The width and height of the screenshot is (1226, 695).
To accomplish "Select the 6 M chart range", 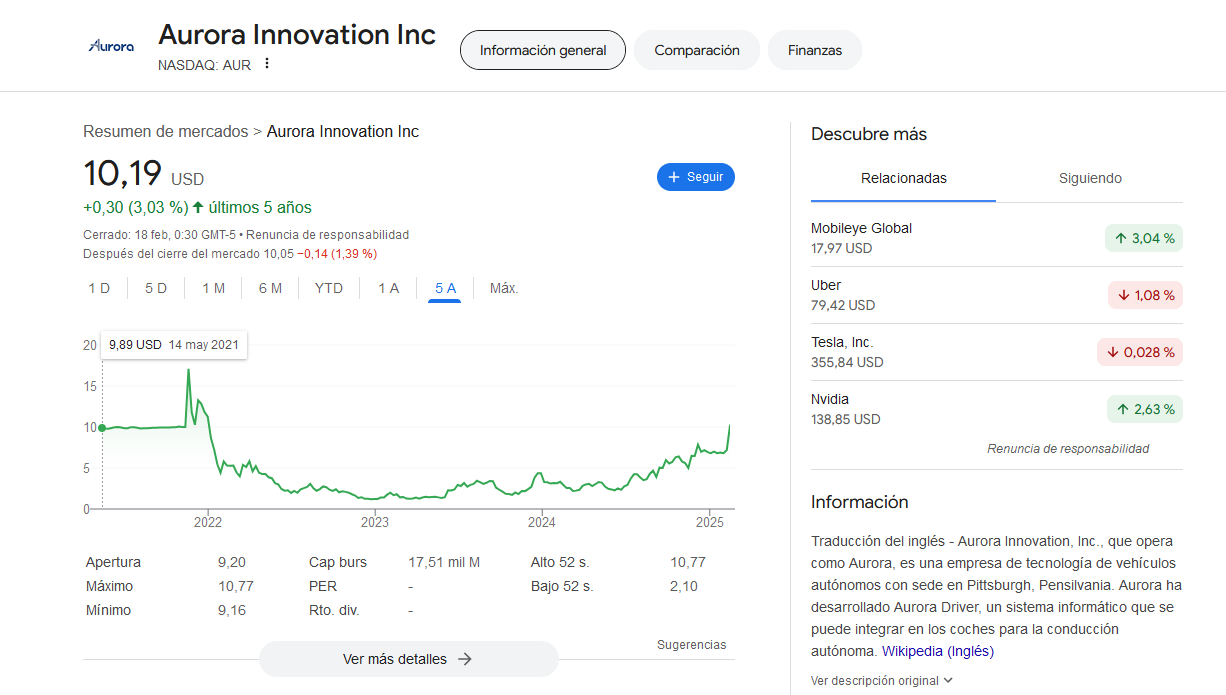I will point(270,288).
